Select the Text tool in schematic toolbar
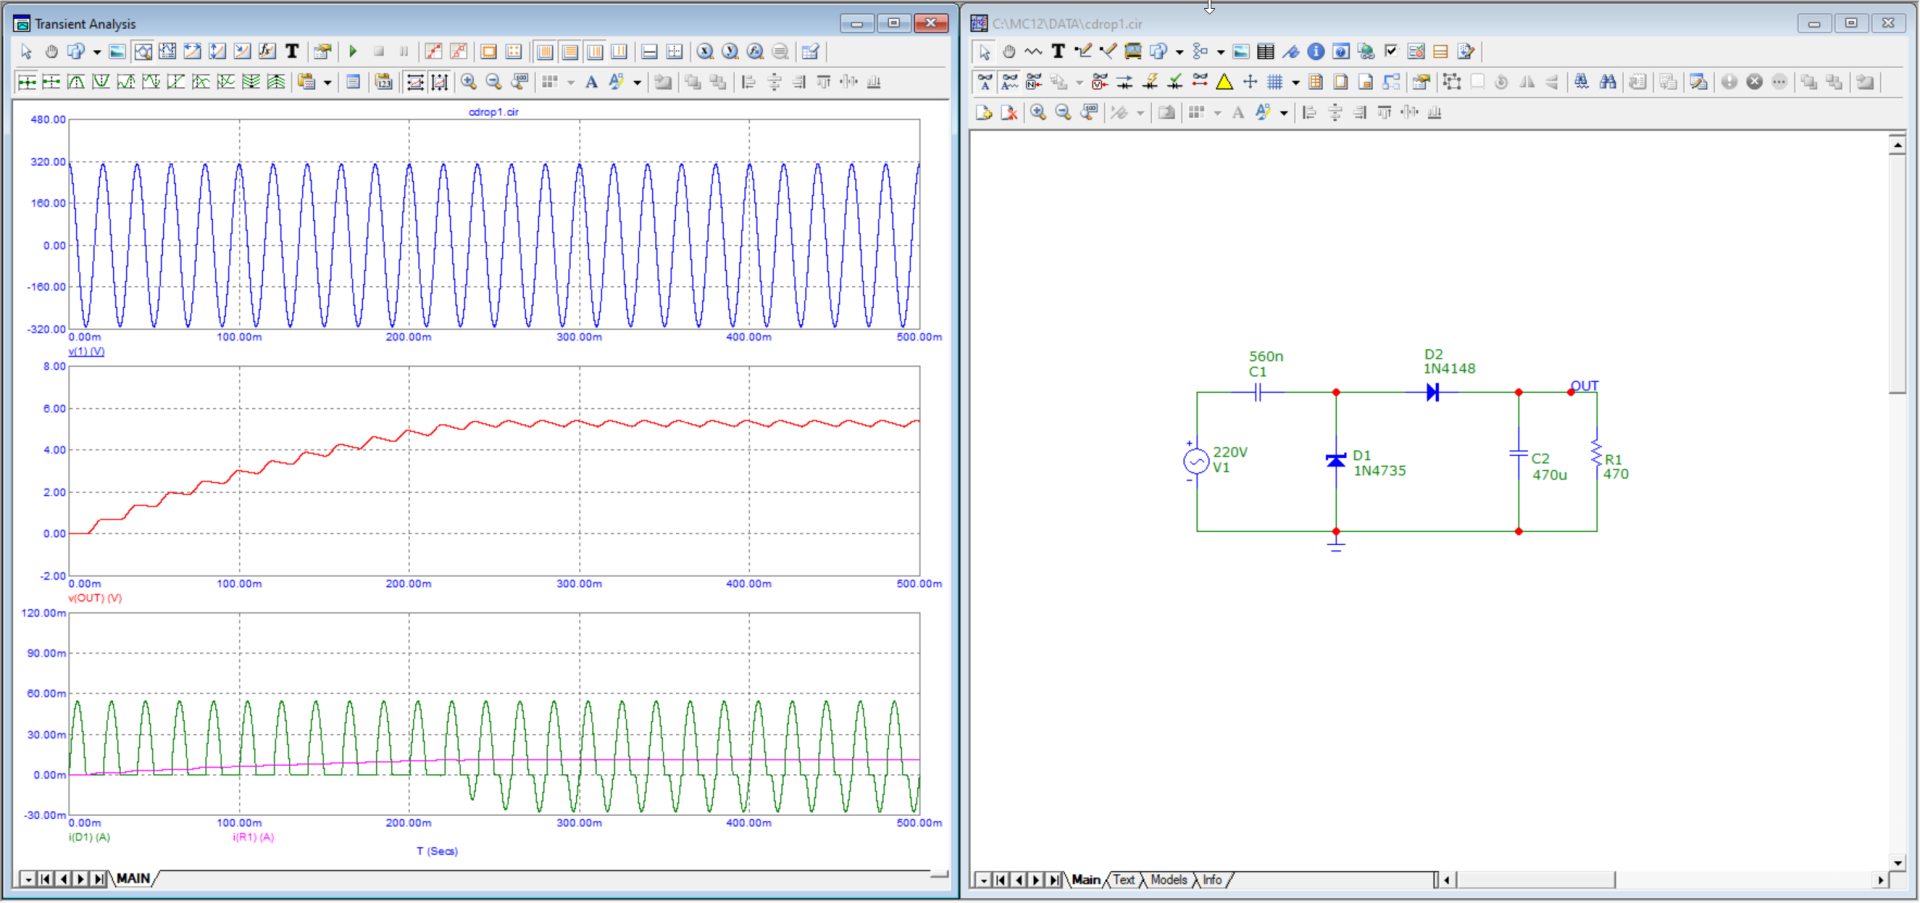The image size is (1920, 903). pos(1058,52)
